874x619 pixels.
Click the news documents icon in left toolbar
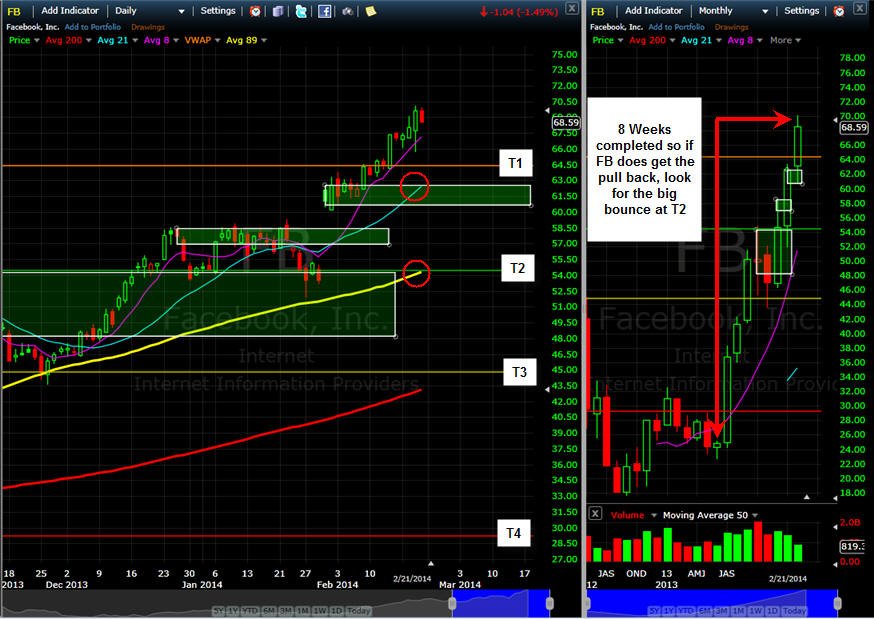pos(278,11)
